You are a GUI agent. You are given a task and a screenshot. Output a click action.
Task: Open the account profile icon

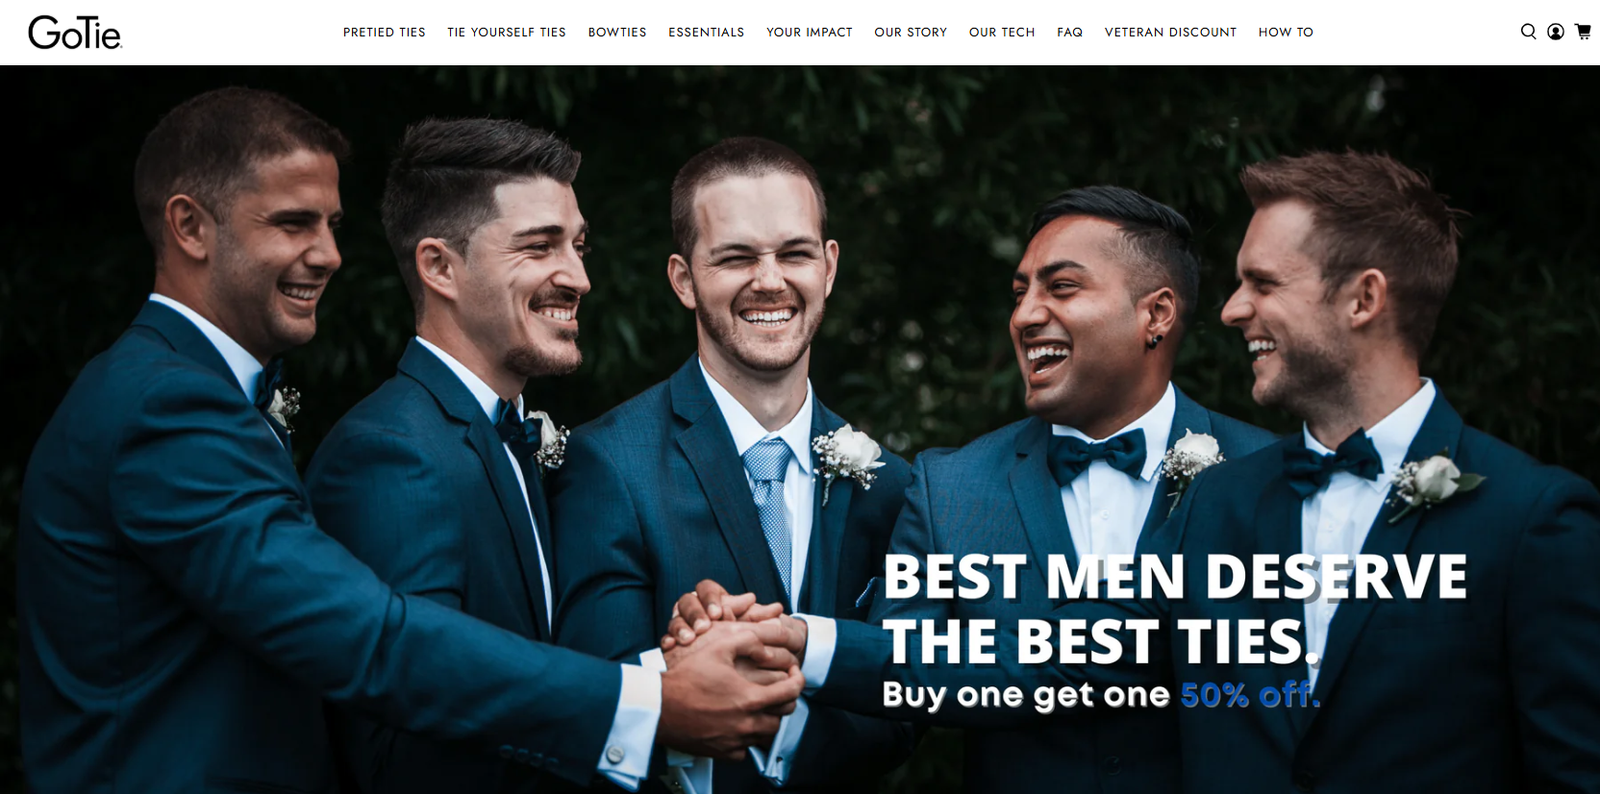1555,32
